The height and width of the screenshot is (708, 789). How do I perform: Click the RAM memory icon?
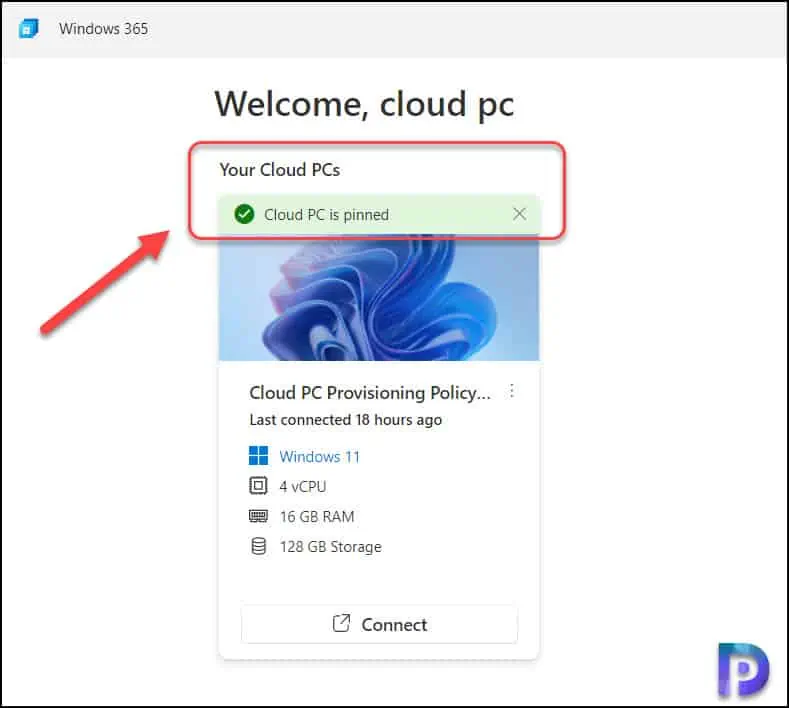click(259, 516)
